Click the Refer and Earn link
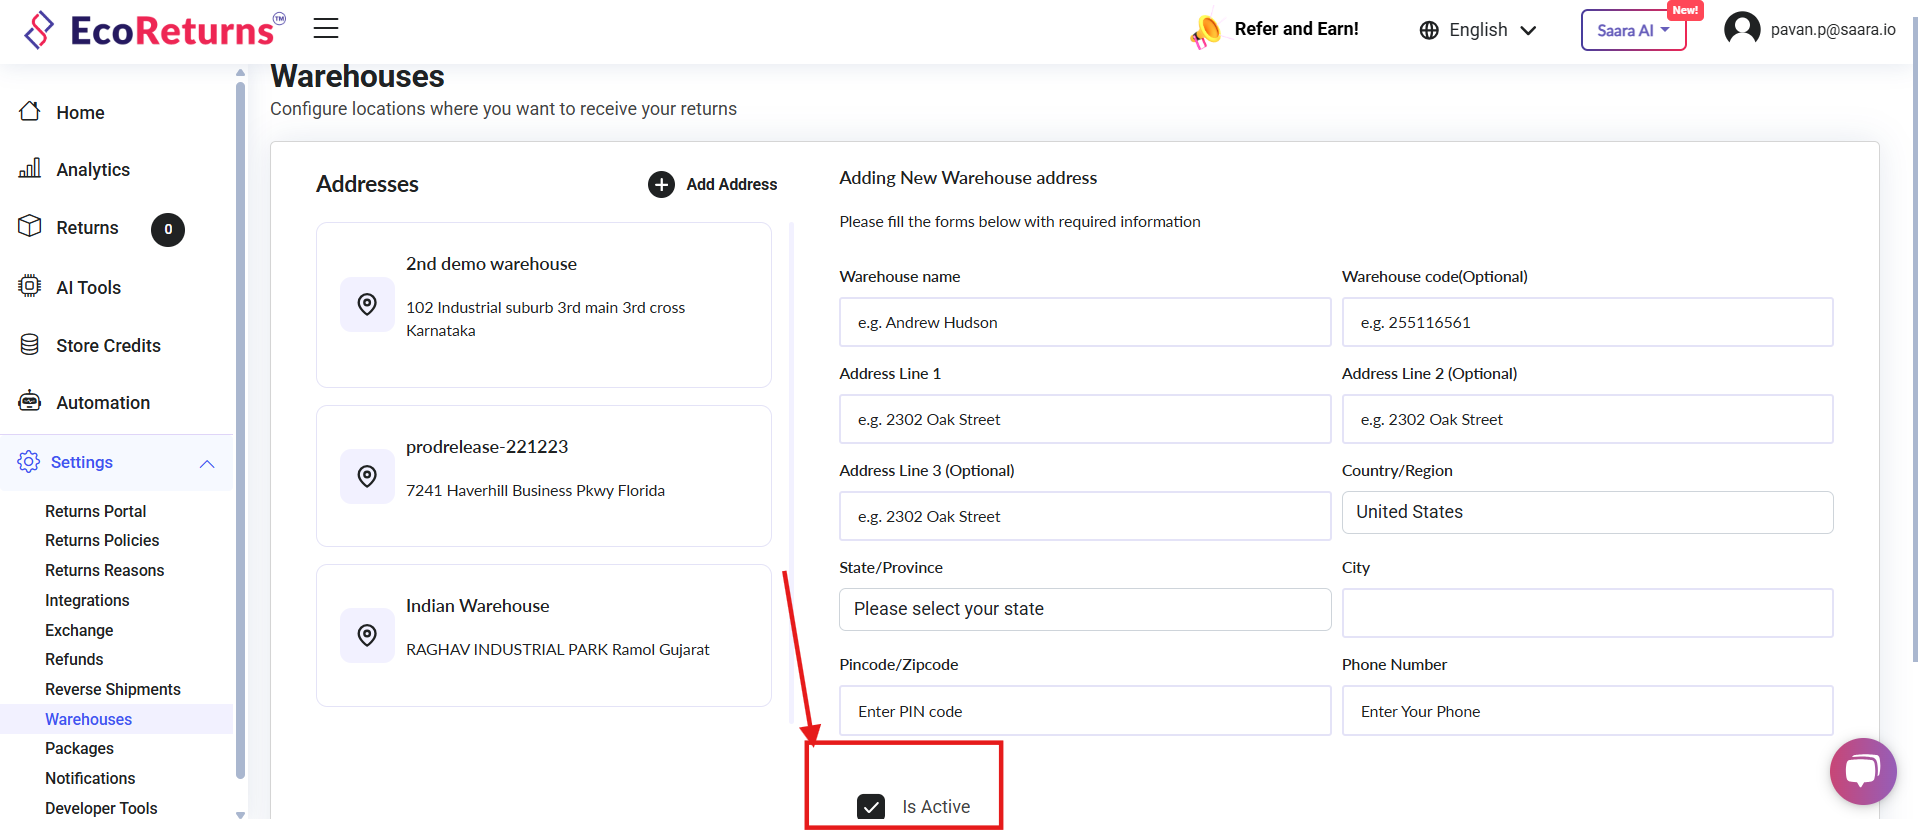The image size is (1918, 831). coord(1295,29)
